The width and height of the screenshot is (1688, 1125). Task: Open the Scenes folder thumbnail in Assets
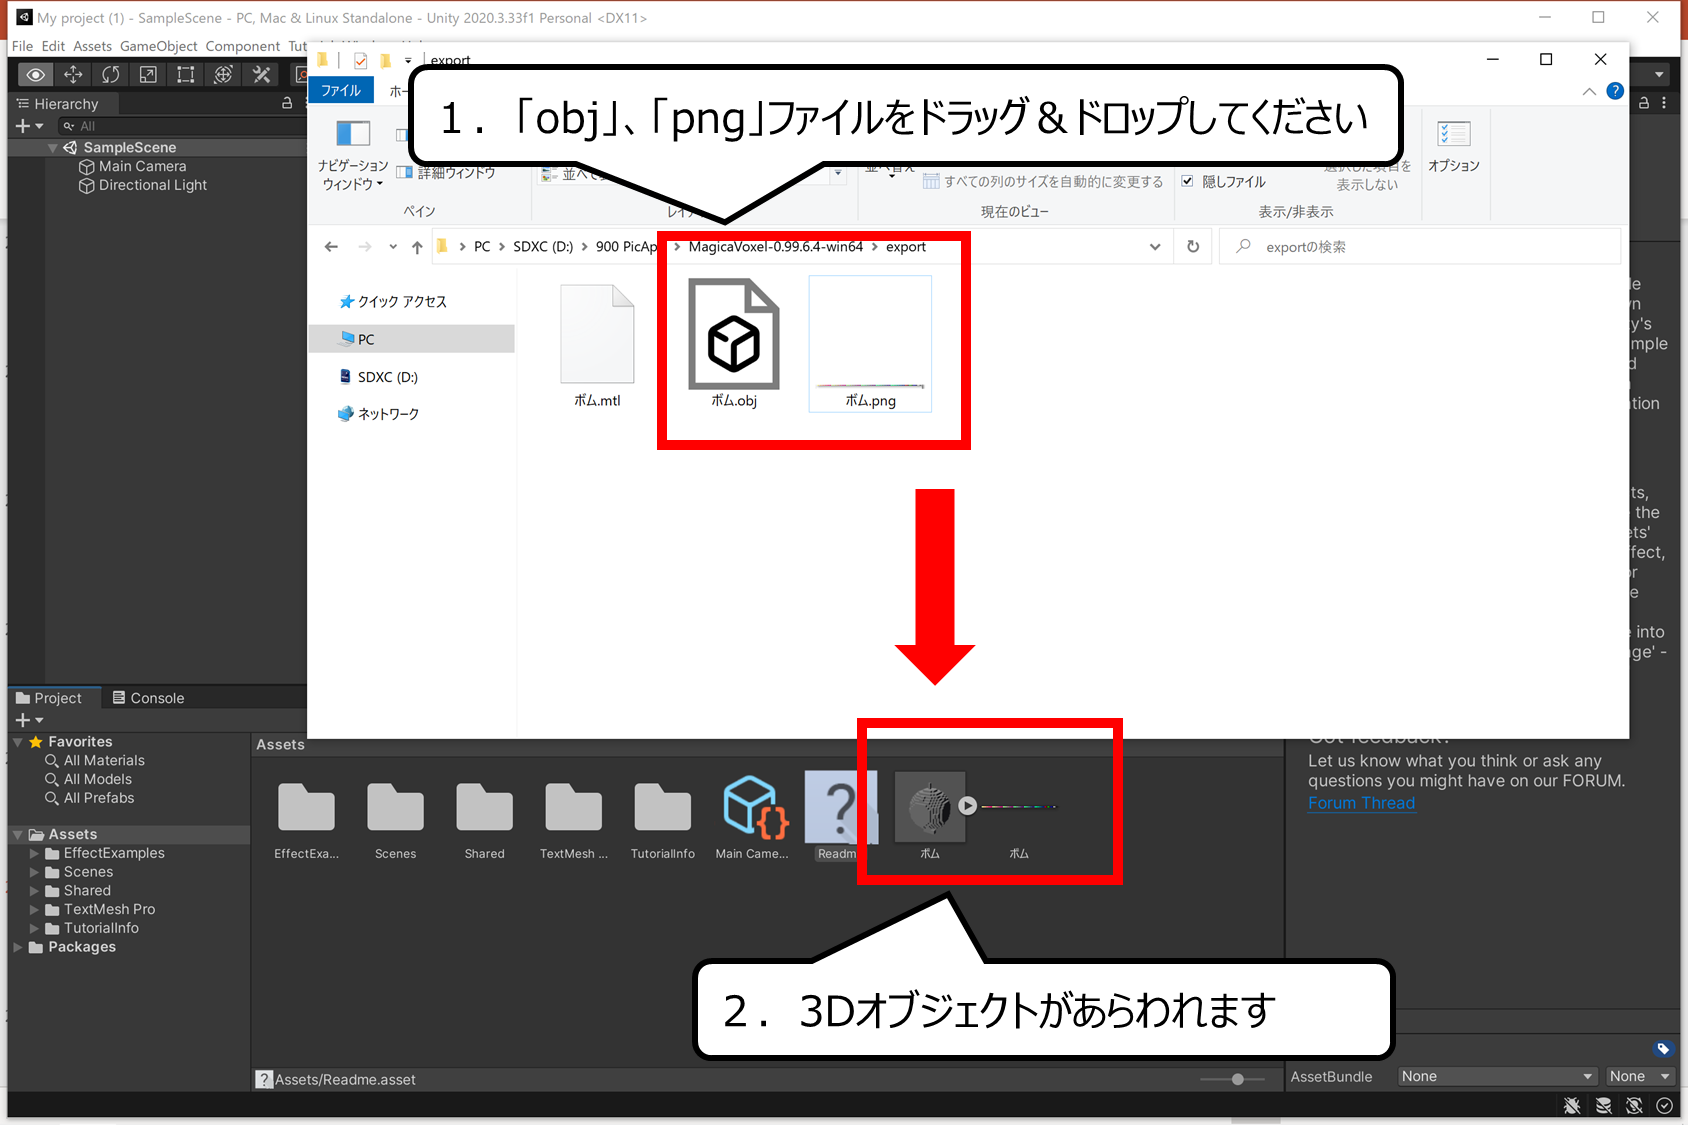(395, 807)
